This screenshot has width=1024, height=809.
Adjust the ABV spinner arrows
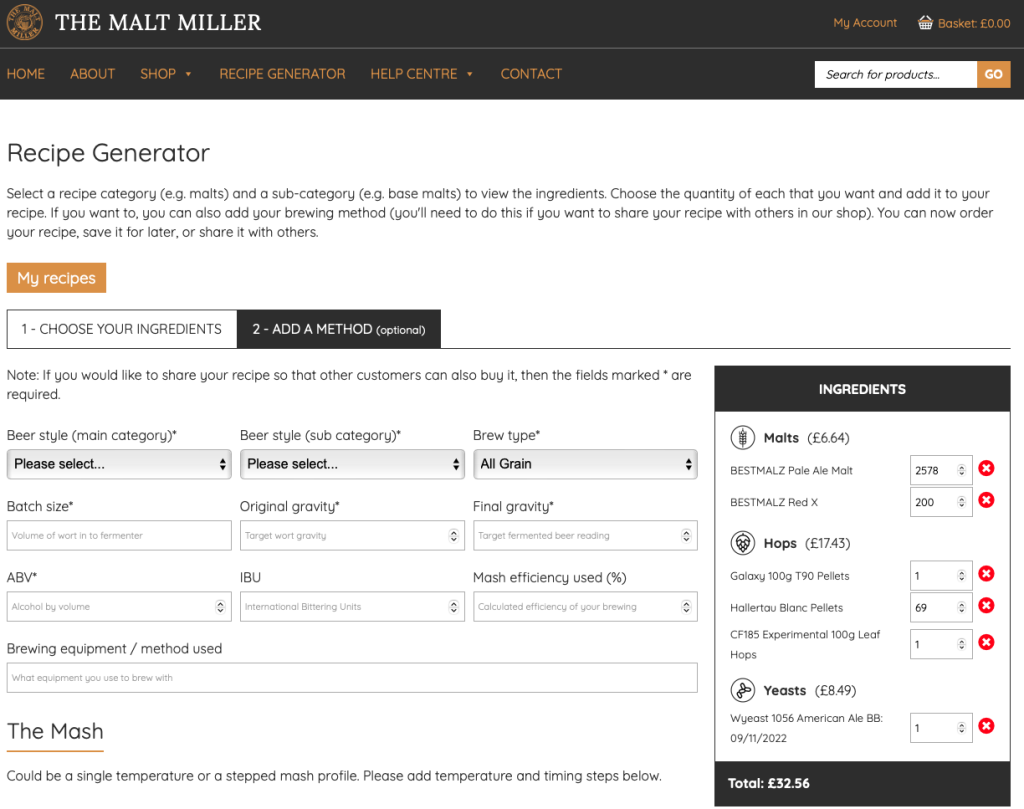coord(220,607)
